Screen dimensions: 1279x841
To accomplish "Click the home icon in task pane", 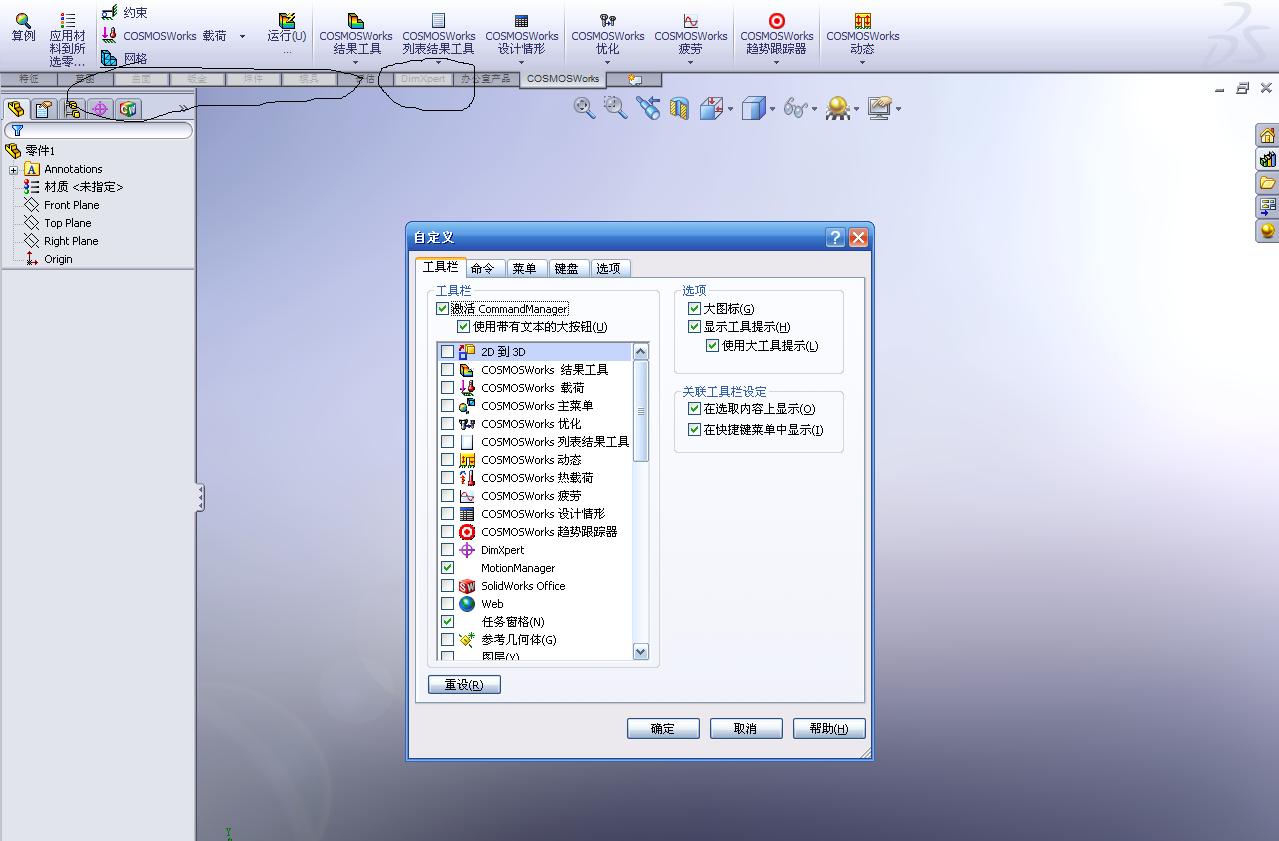I will click(1267, 135).
